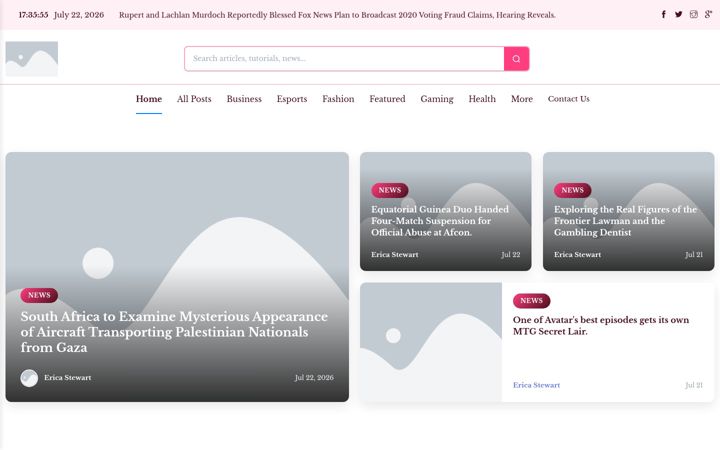
Task: Open blue Erica Stewart link on Avatar card
Action: [536, 385]
